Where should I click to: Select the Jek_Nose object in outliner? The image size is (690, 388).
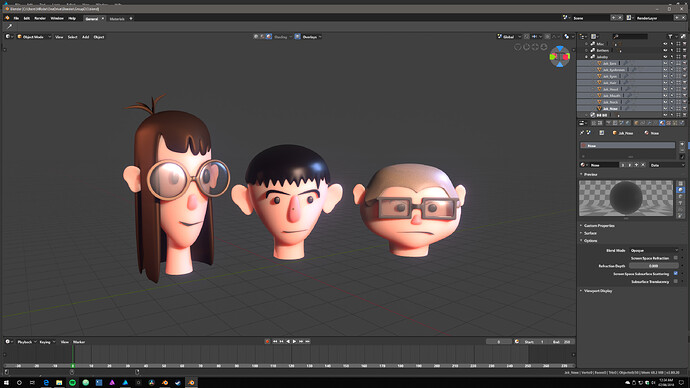pyautogui.click(x=609, y=109)
